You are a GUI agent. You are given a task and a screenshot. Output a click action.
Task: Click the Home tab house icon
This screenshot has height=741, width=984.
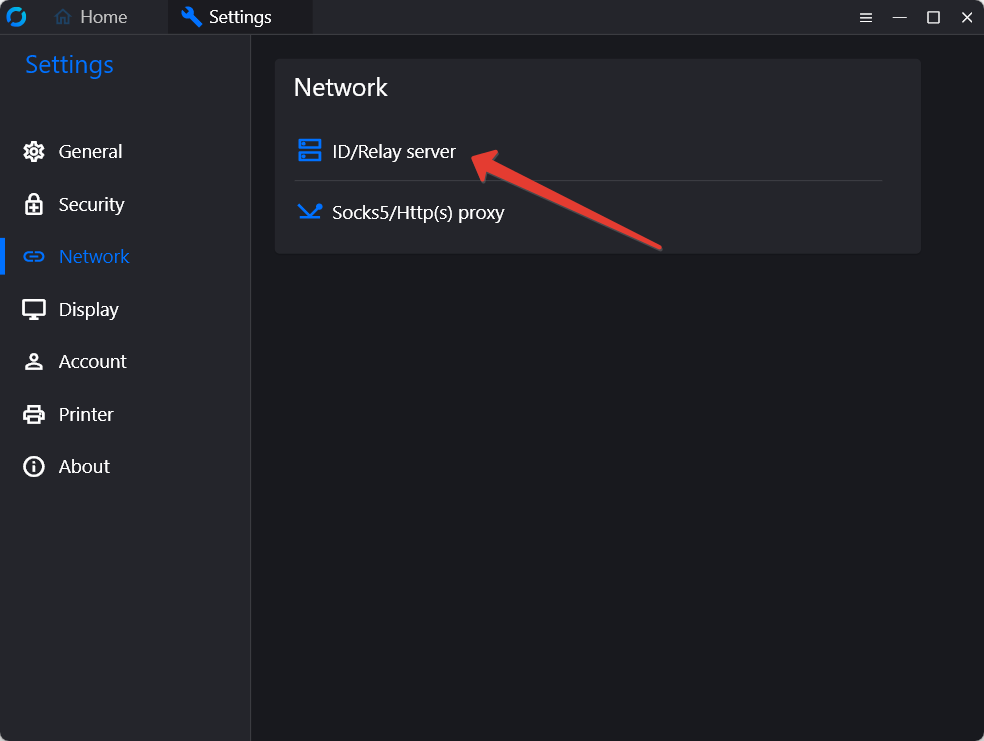tap(63, 17)
